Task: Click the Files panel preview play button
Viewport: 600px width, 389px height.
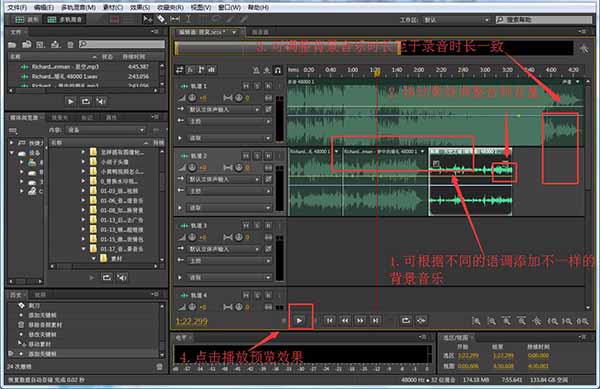Action: point(70,101)
